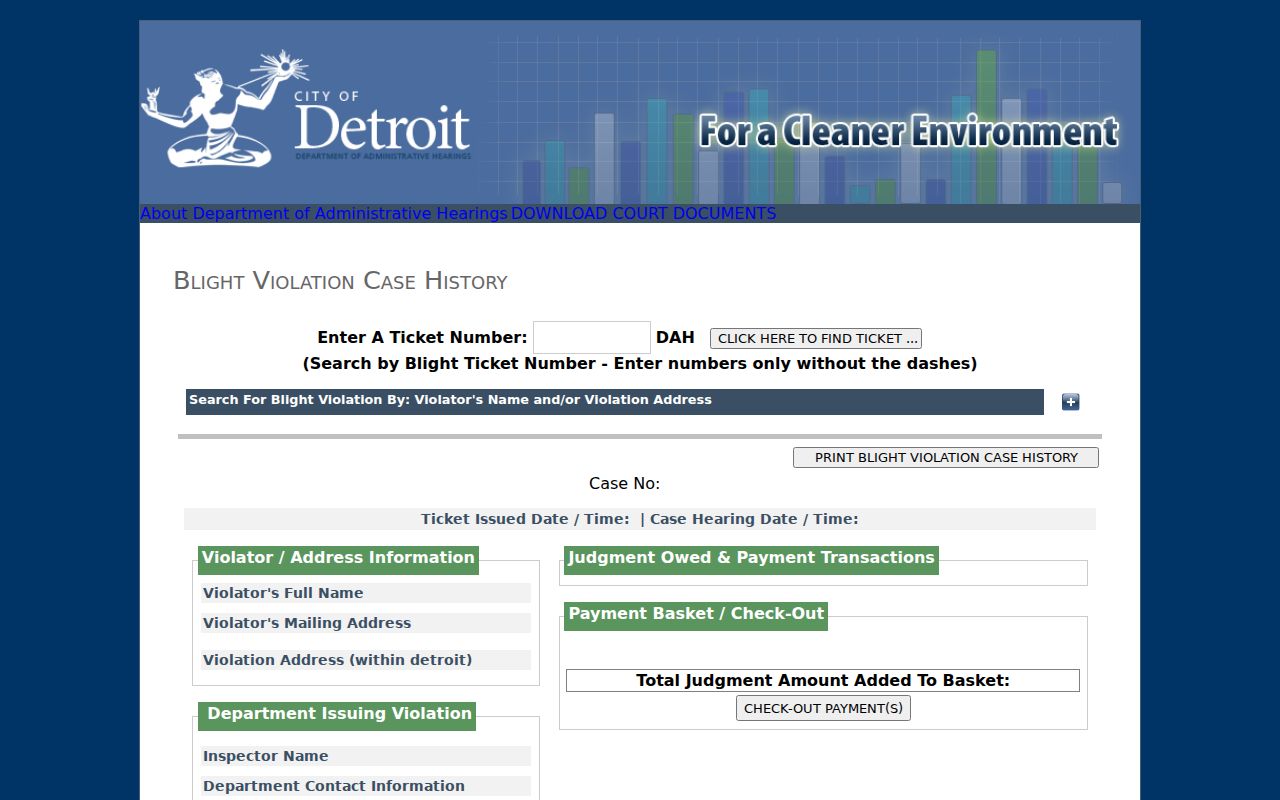Viewport: 1280px width, 800px height.
Task: Click the CHECK-OUT PAYMENT(S) button
Action: [823, 708]
